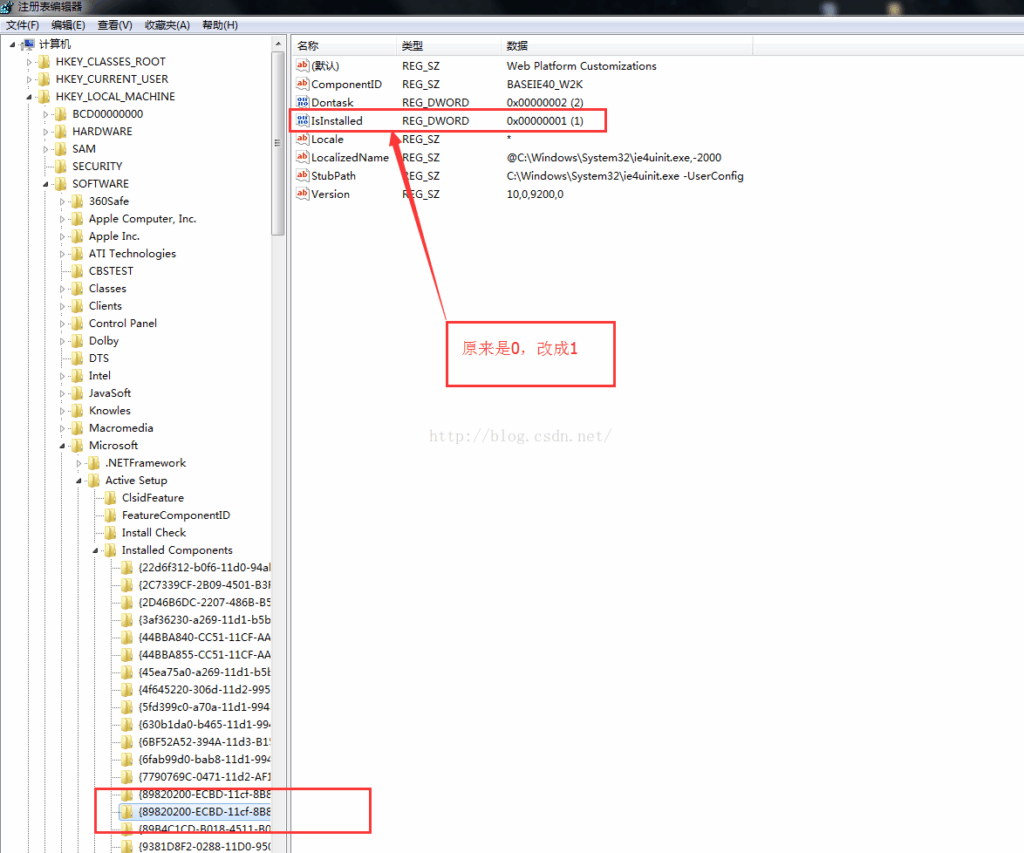The image size is (1024, 853).
Task: Select the LocalizedName value icon
Action: point(303,158)
